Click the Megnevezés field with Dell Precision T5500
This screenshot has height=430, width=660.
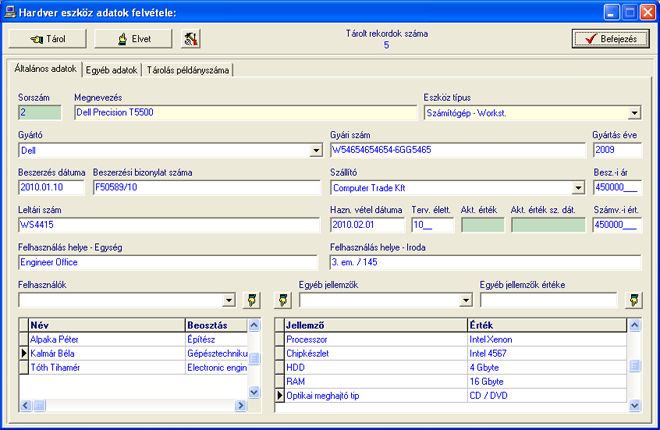[245, 113]
